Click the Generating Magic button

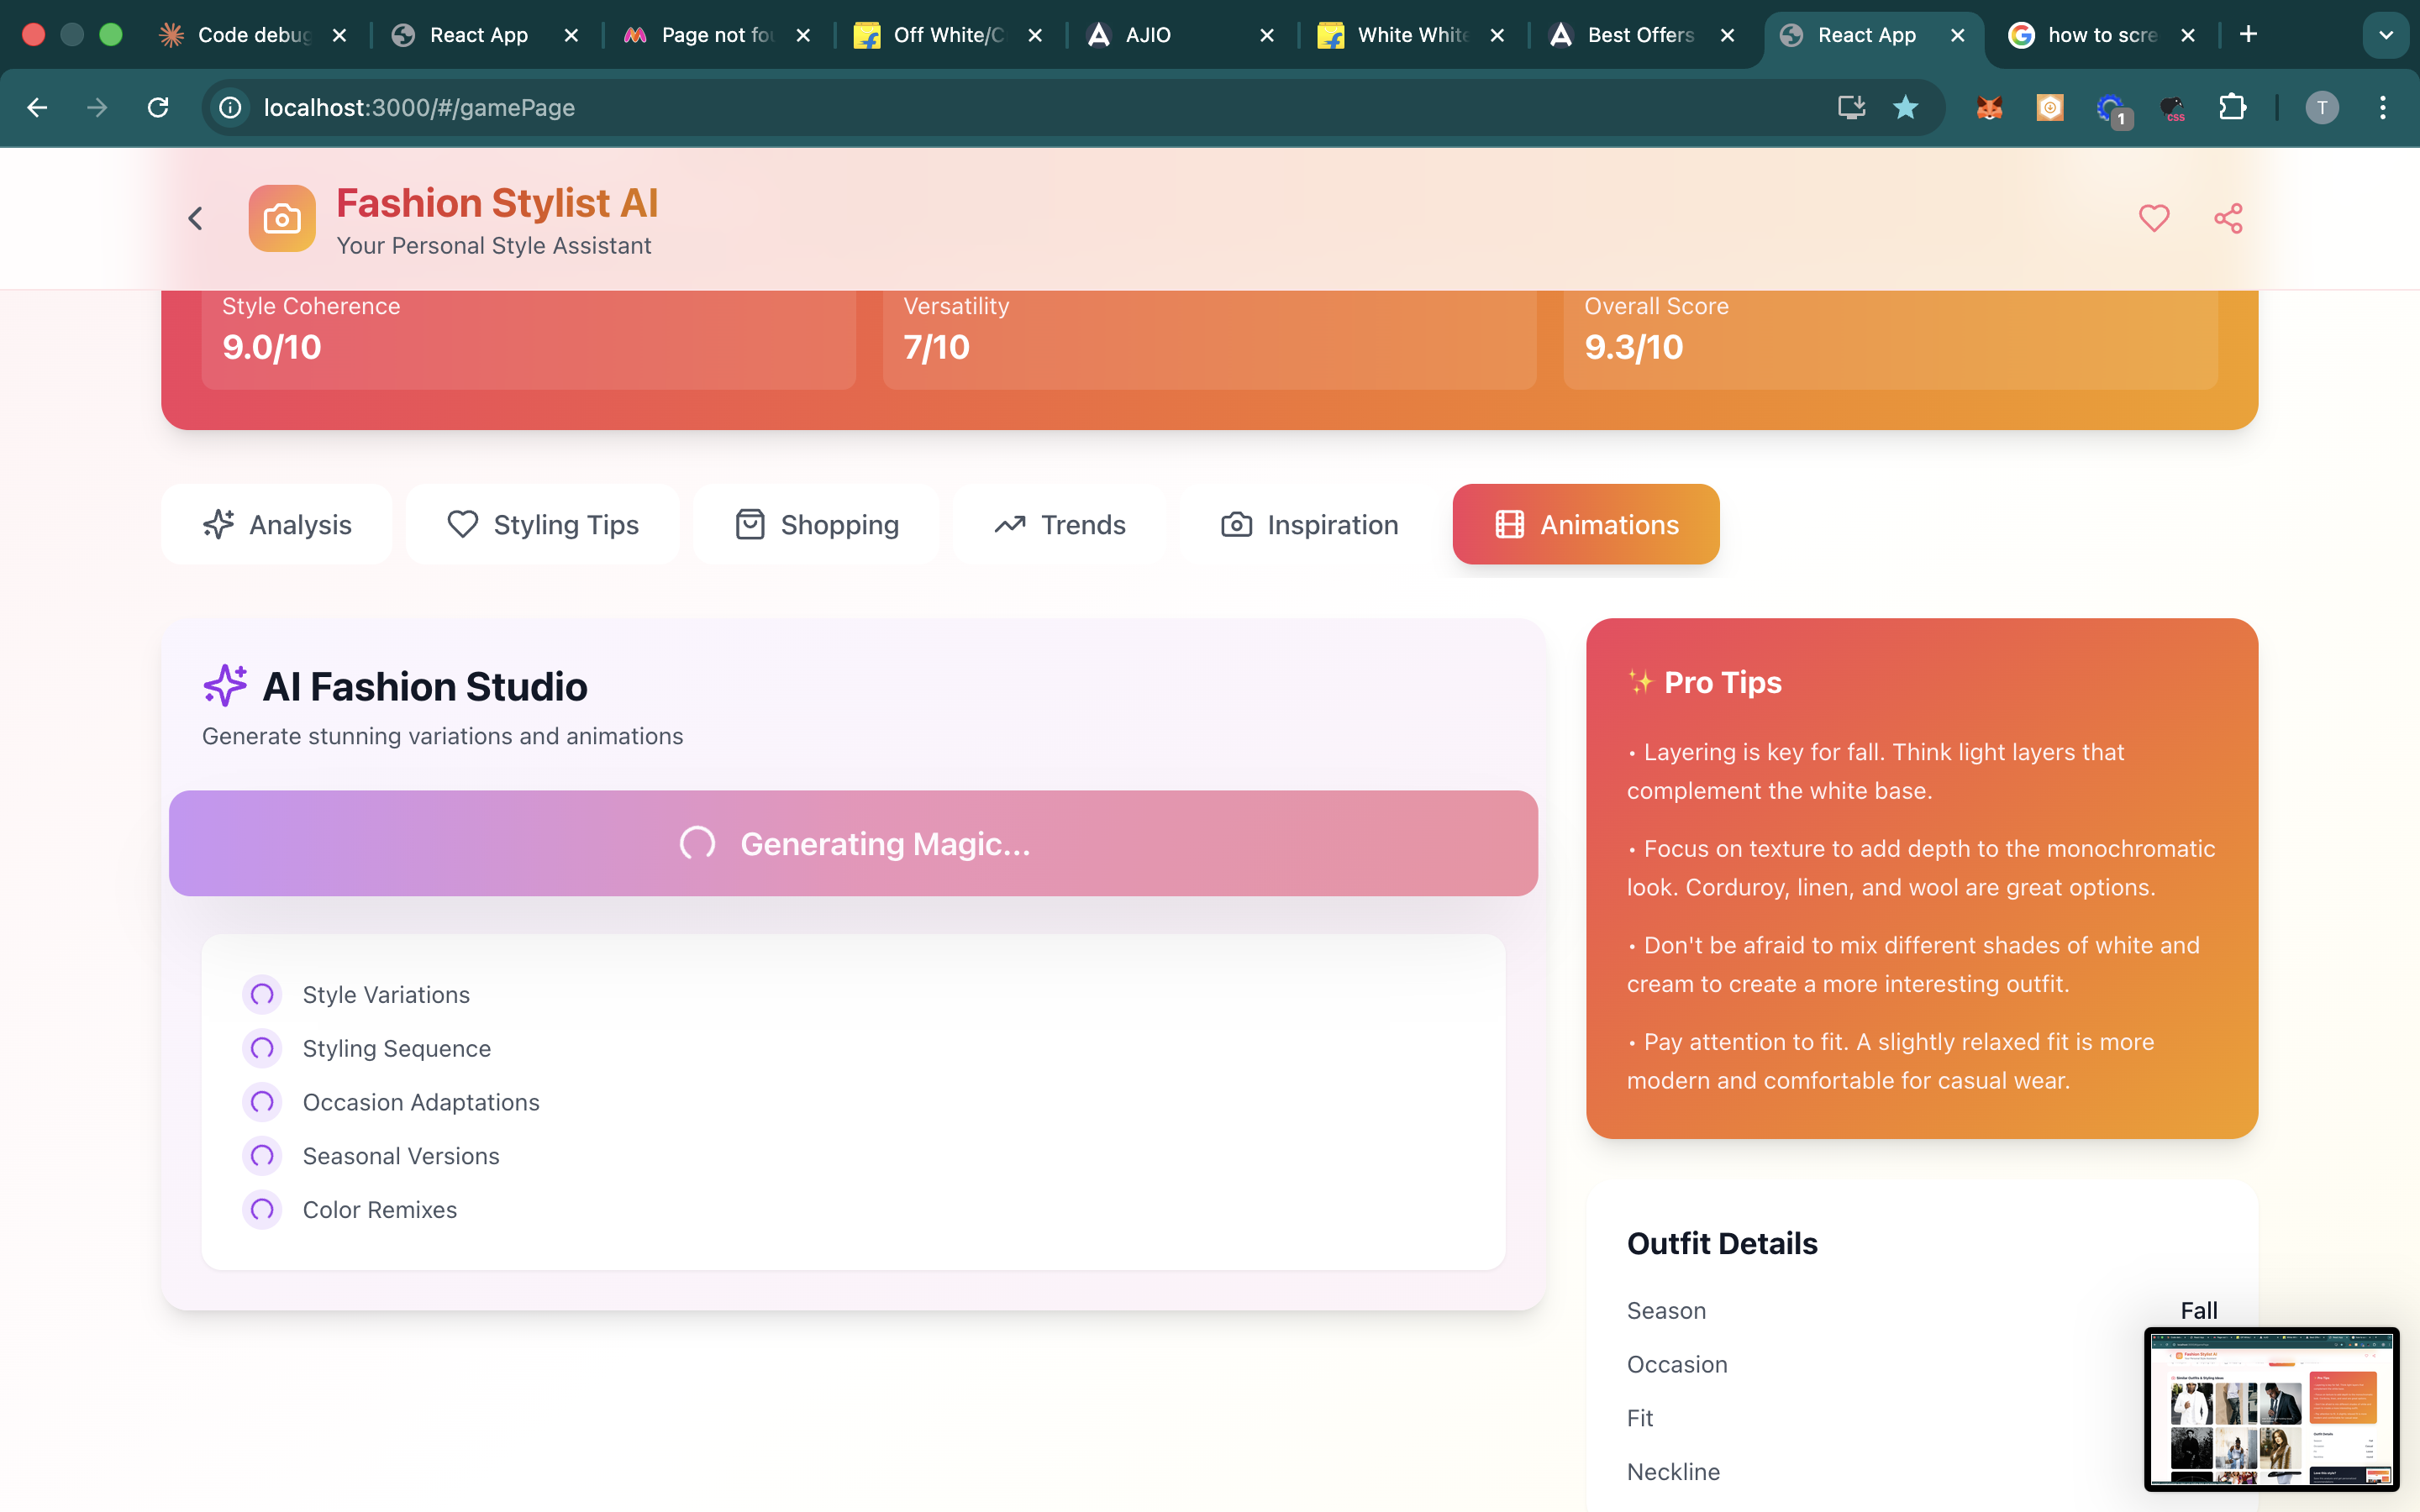(x=853, y=843)
